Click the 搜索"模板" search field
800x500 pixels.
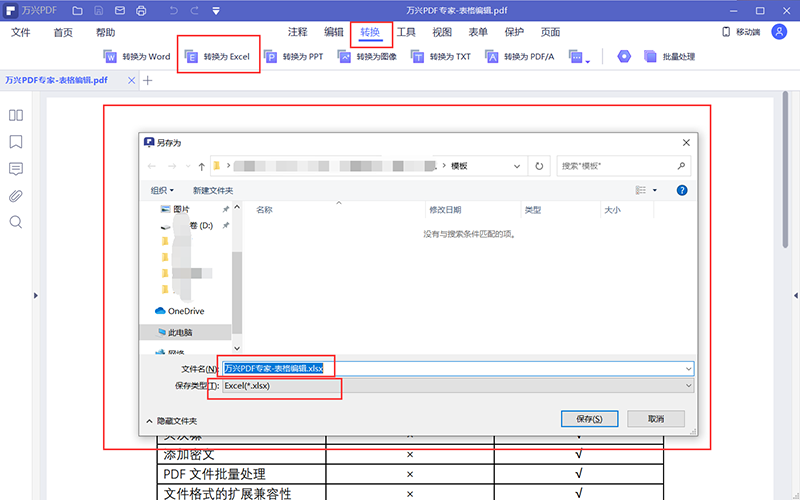(623, 166)
